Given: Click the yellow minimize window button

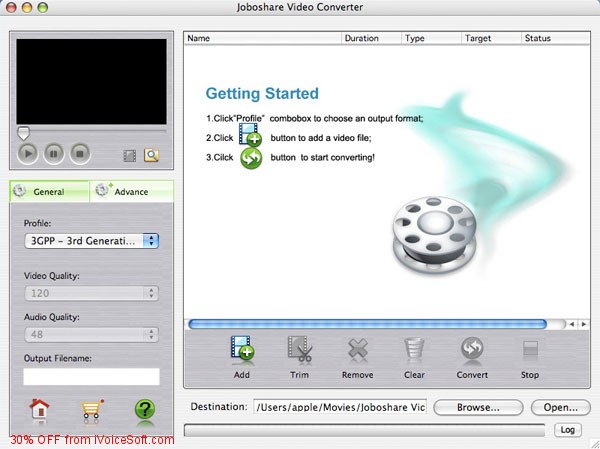Looking at the screenshot, I should click(x=27, y=7).
